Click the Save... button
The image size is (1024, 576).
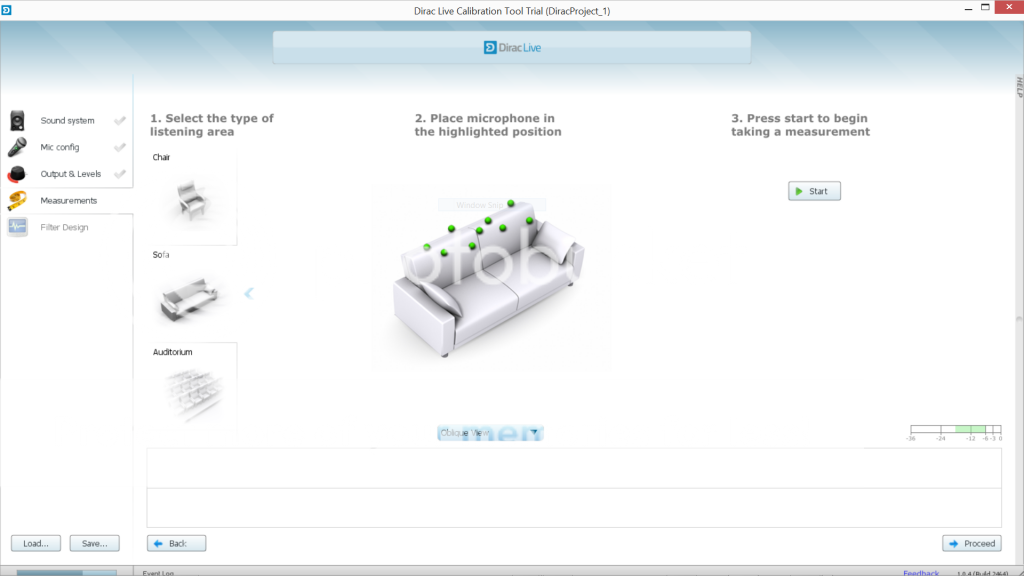(95, 543)
